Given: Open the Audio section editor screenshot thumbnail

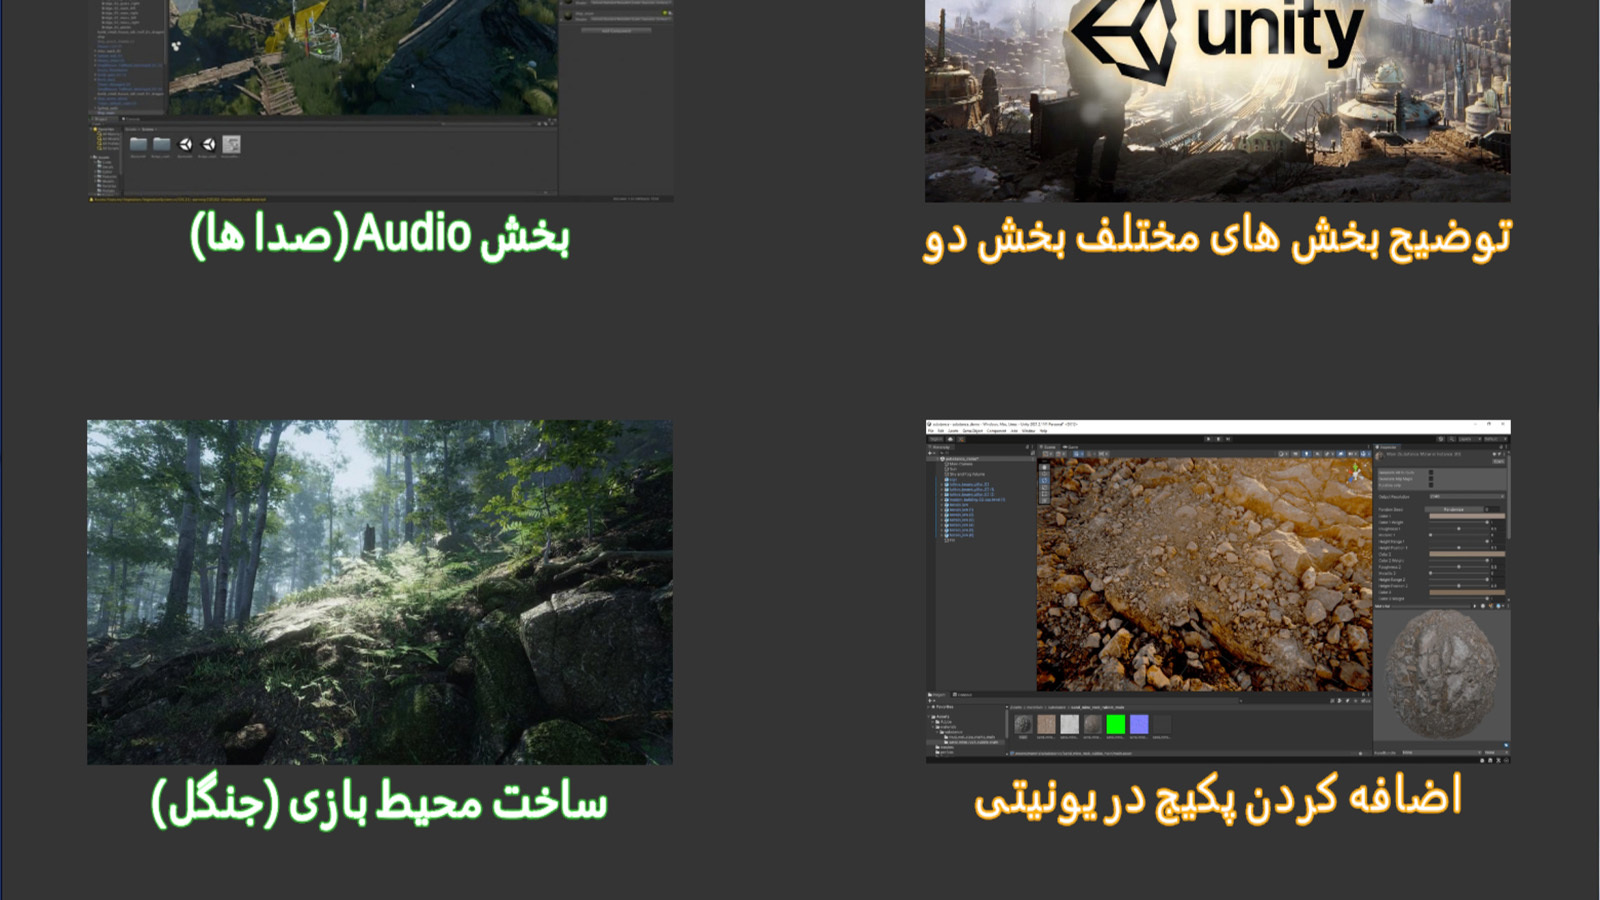Looking at the screenshot, I should 380,100.
